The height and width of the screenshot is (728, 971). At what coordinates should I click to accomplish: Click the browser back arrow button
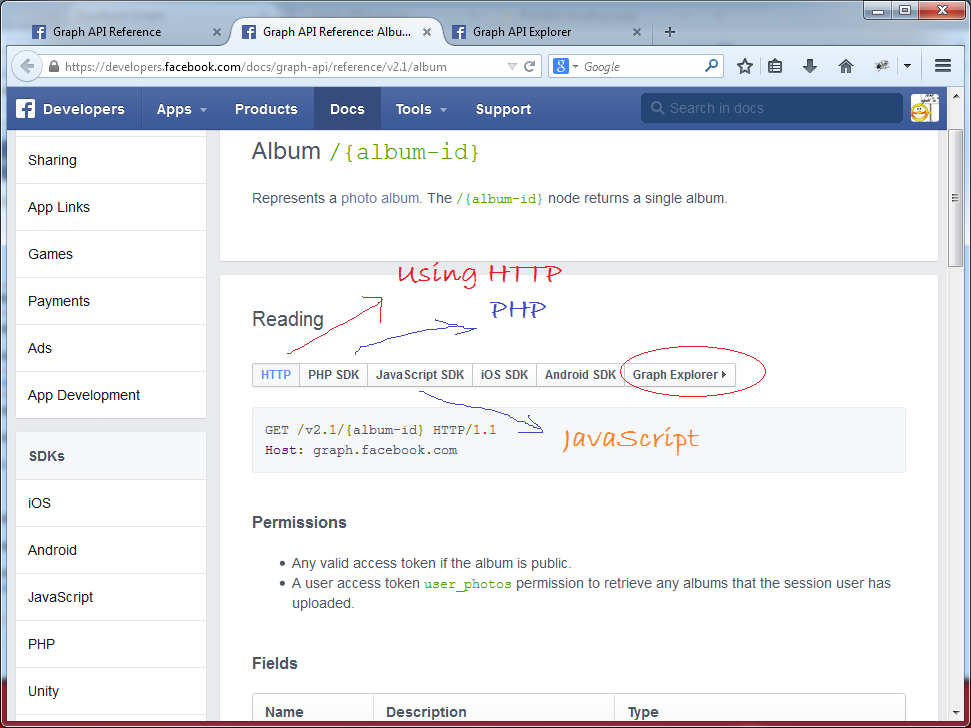(x=27, y=66)
